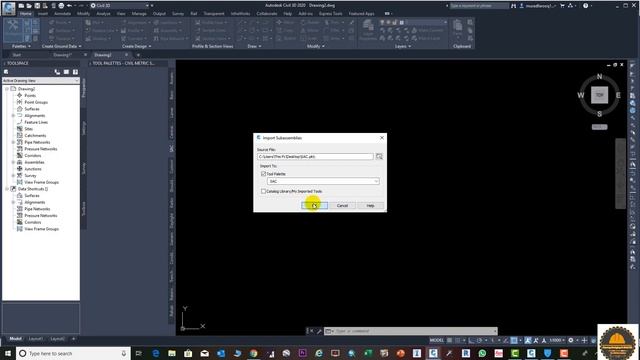The width and height of the screenshot is (640, 360).
Task: Click the Layer Properties icon in Layers panel
Action: pyautogui.click(x=368, y=29)
